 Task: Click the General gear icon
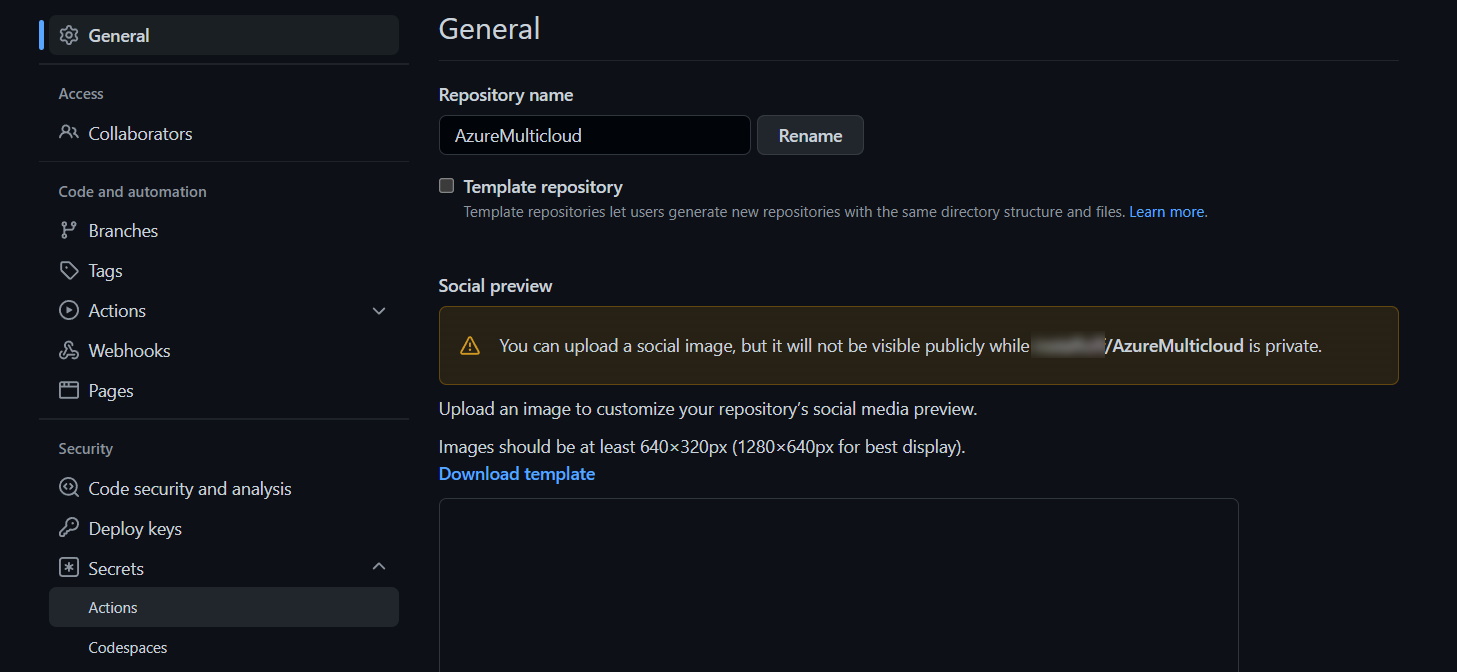pos(69,35)
